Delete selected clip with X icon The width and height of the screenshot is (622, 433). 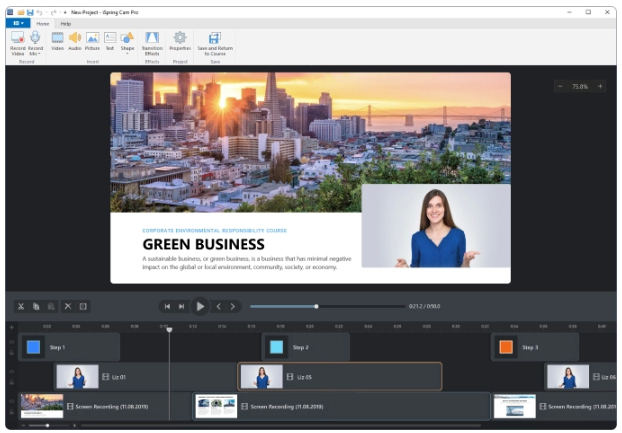click(68, 307)
